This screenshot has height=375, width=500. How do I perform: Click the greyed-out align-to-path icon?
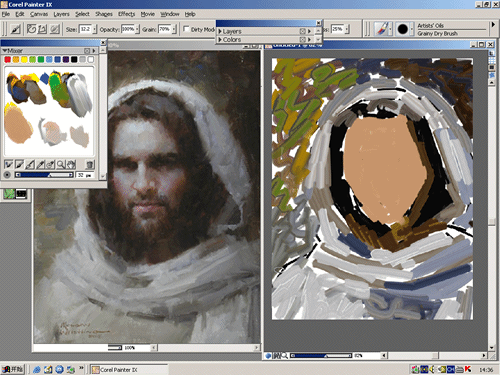pos(55,29)
